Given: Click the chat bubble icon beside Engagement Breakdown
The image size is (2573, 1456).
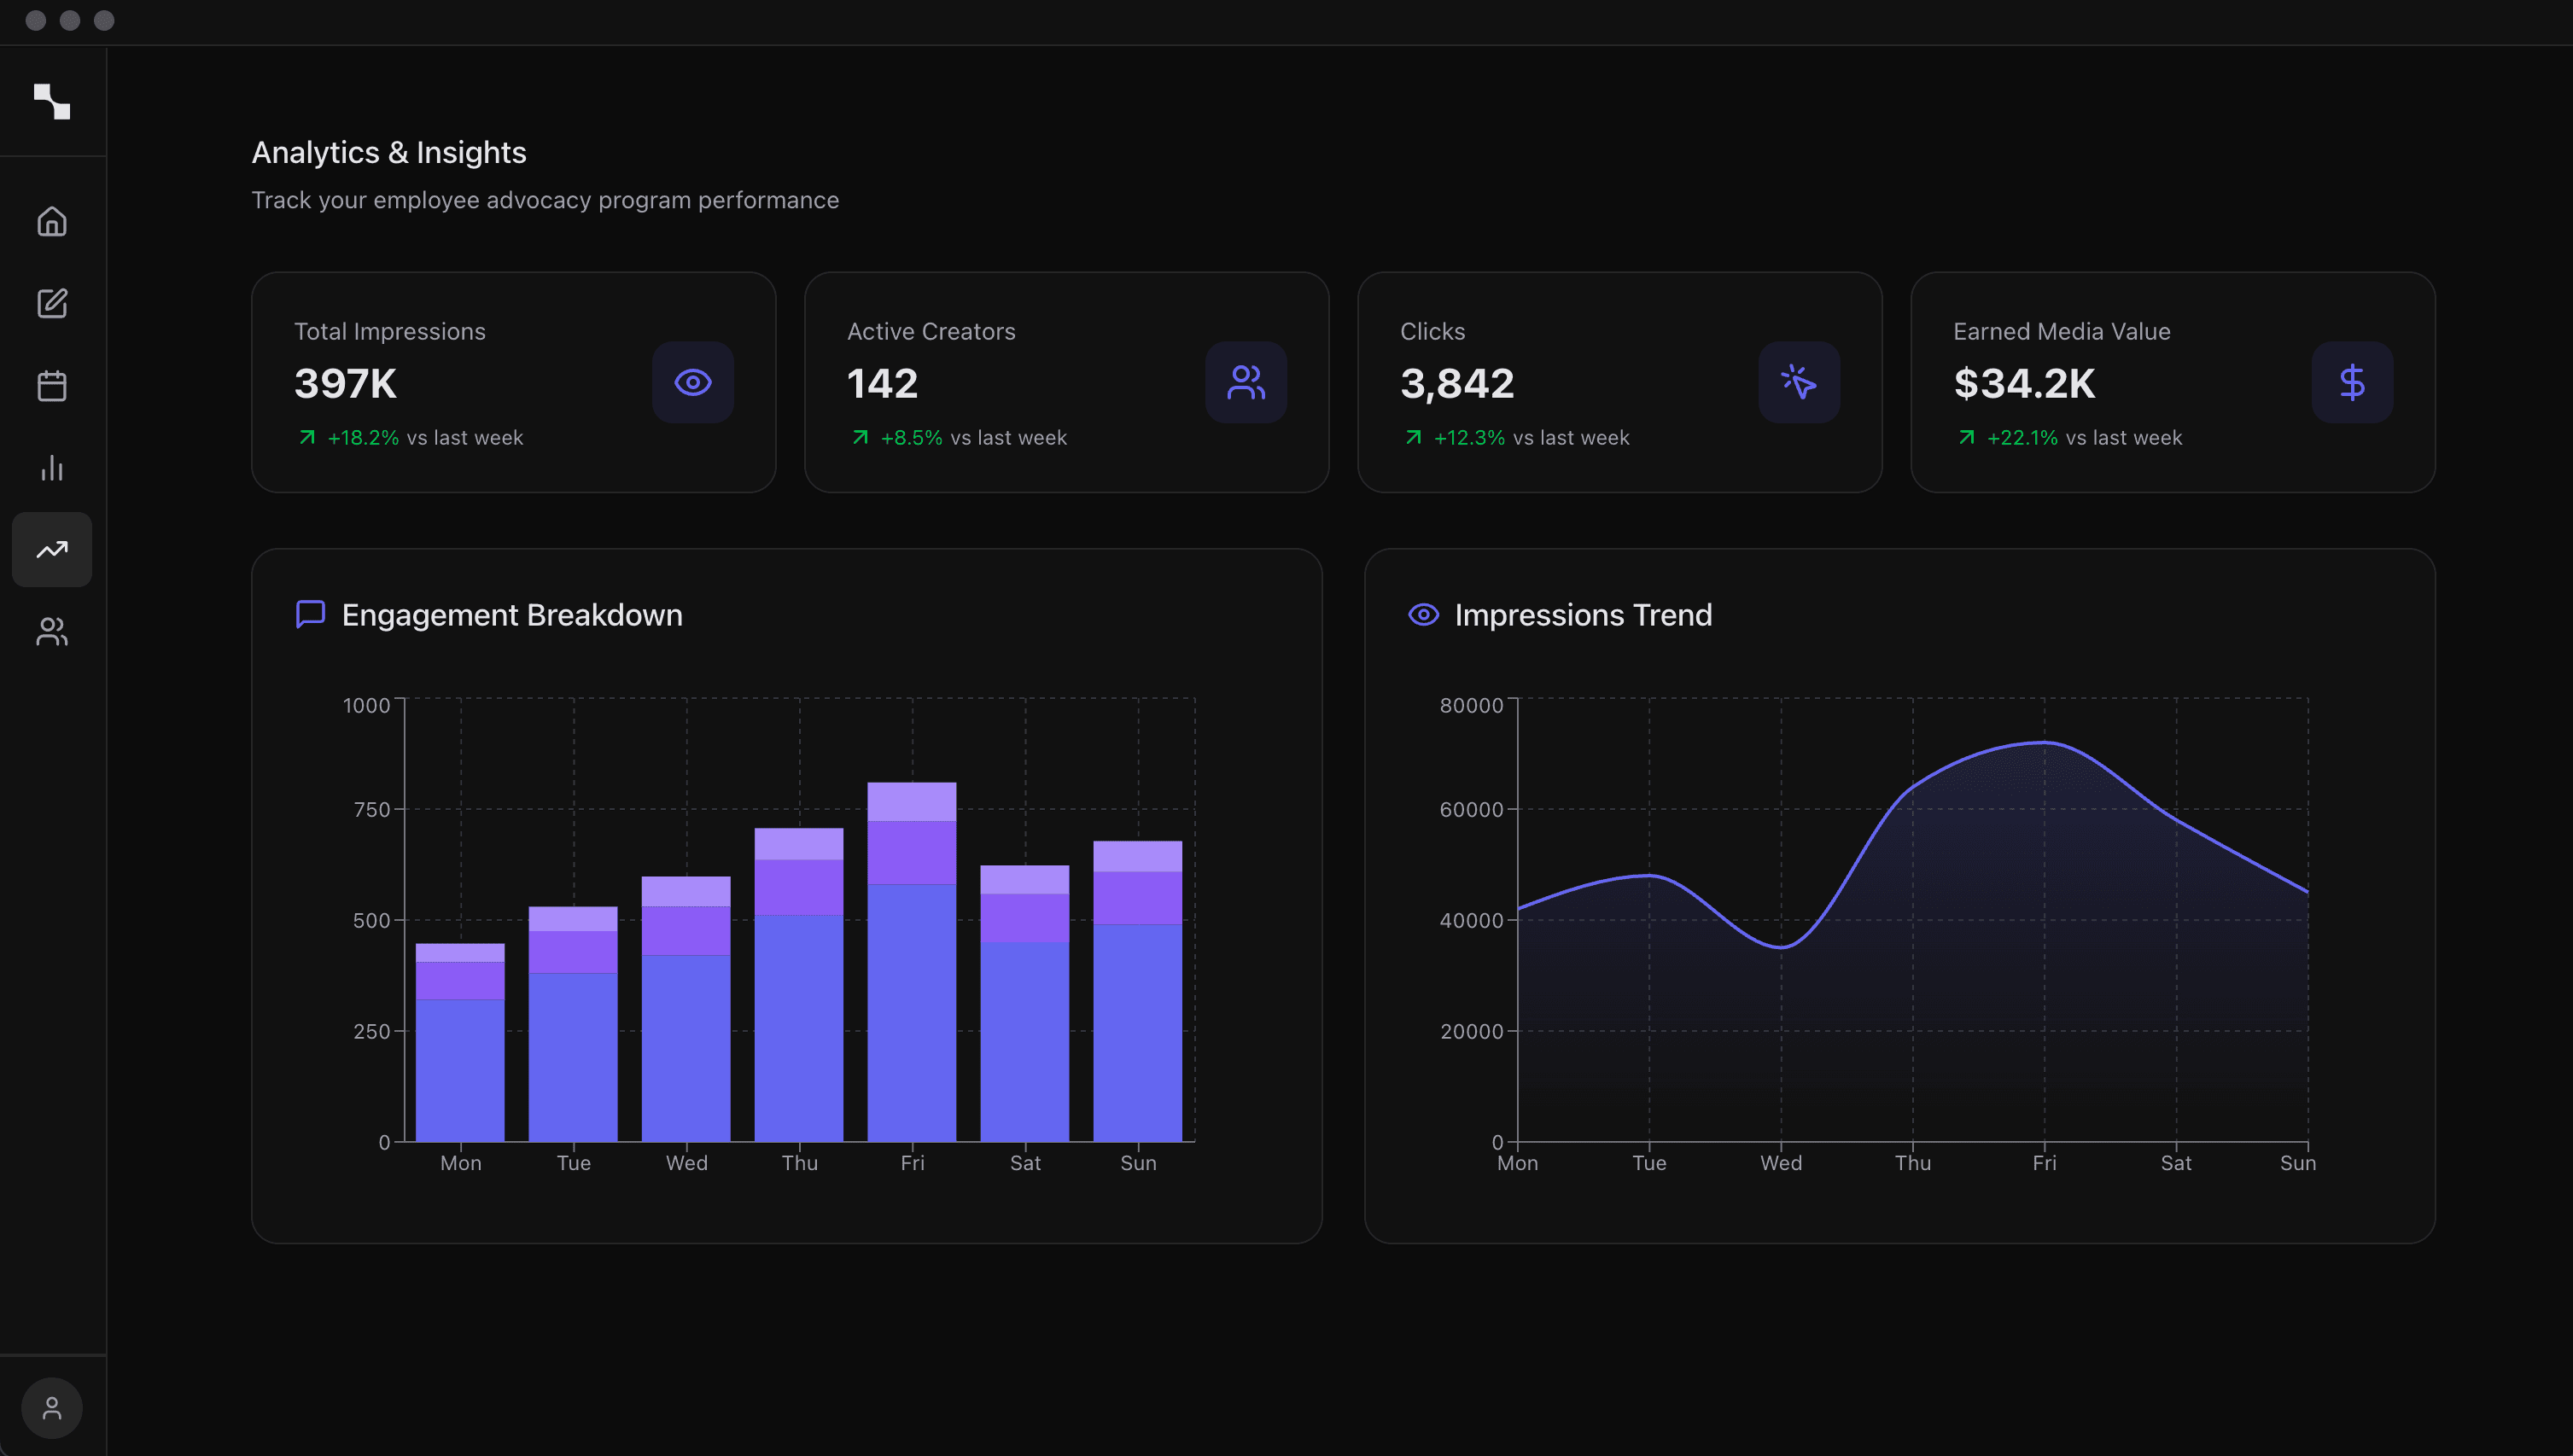Looking at the screenshot, I should point(310,614).
